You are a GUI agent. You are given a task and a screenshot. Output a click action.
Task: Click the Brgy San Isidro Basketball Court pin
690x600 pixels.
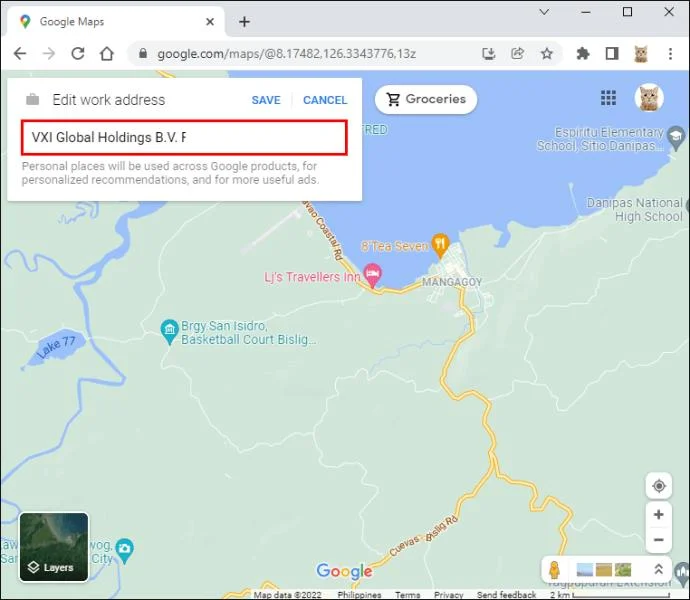(169, 331)
